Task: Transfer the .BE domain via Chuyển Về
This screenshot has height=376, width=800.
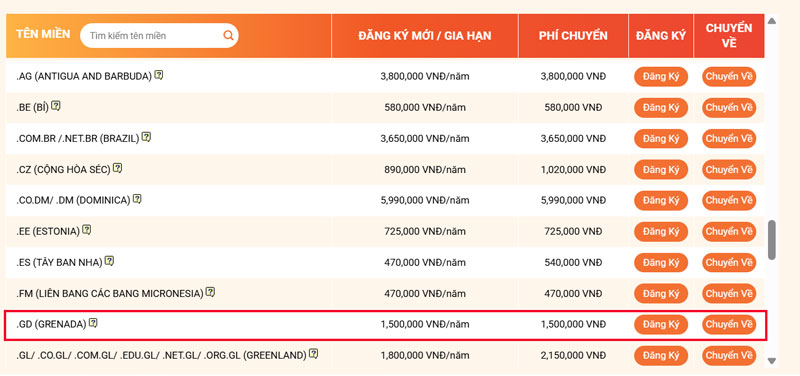Action: click(729, 108)
